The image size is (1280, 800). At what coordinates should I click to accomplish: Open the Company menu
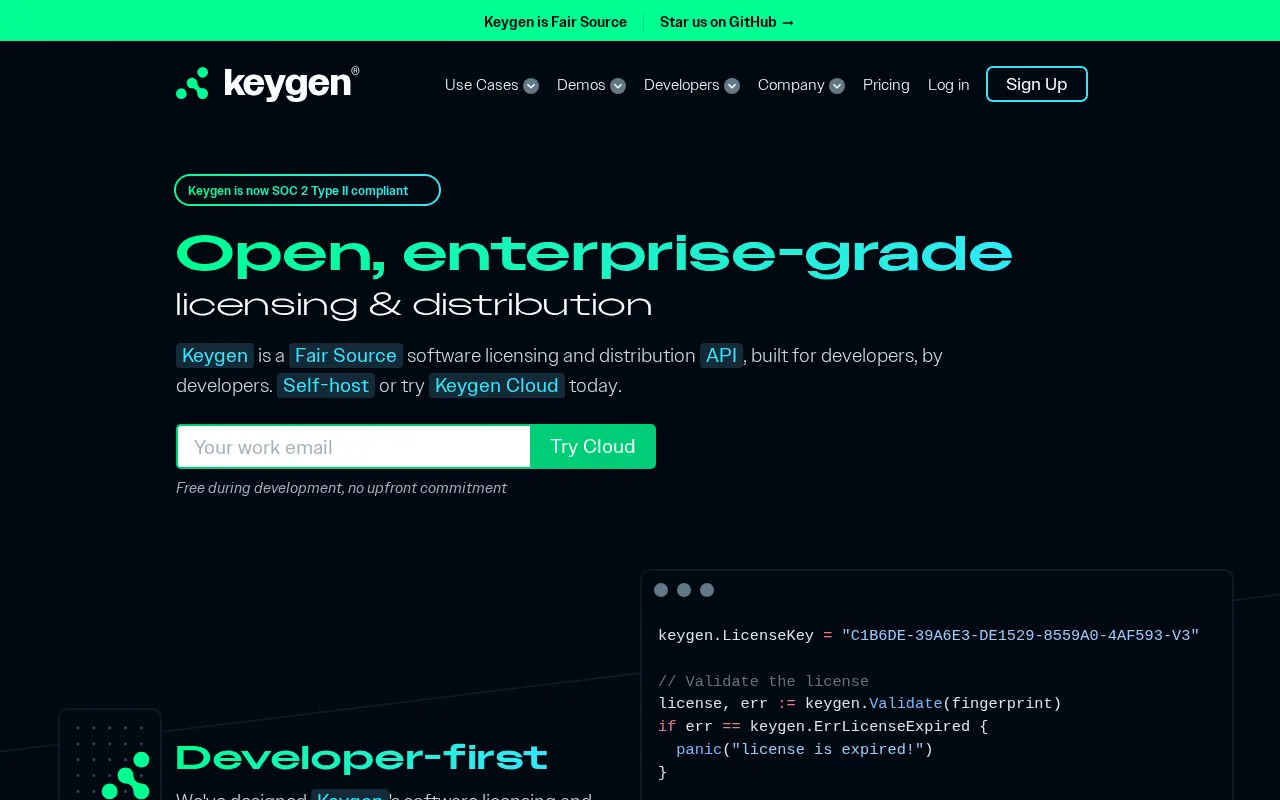point(791,85)
